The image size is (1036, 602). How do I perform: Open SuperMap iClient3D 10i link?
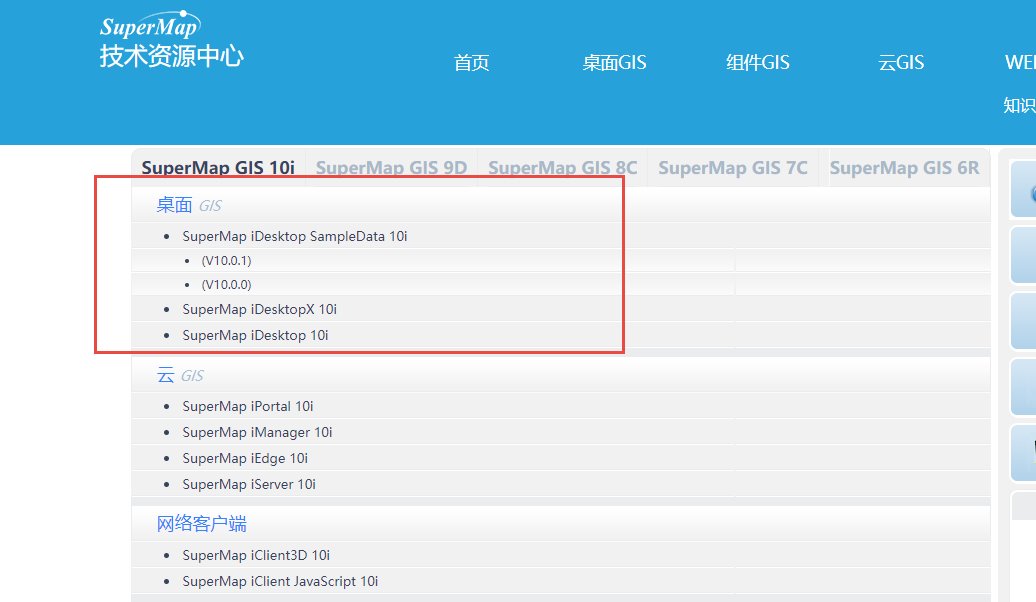pos(256,555)
